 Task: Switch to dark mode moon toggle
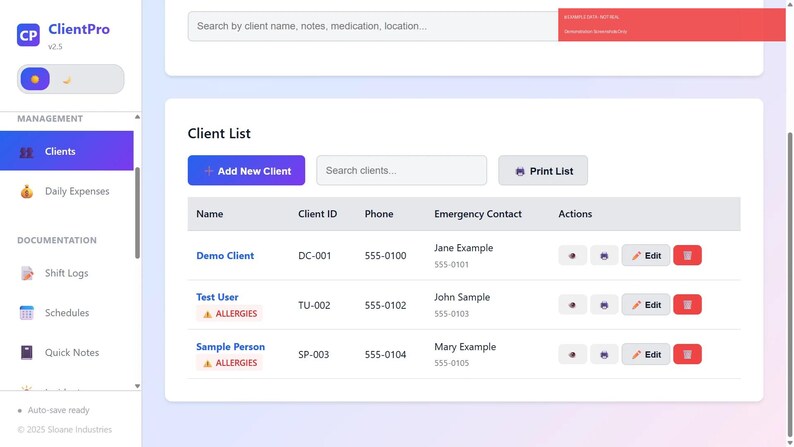click(x=66, y=79)
